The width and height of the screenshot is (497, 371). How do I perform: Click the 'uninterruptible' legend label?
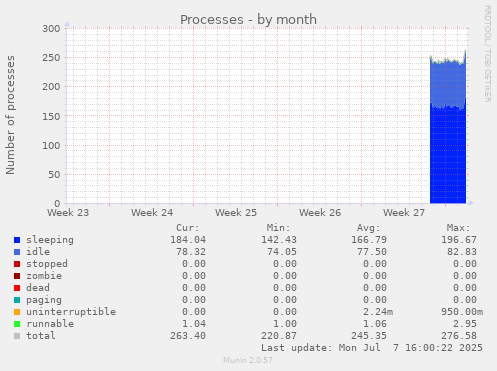(71, 312)
